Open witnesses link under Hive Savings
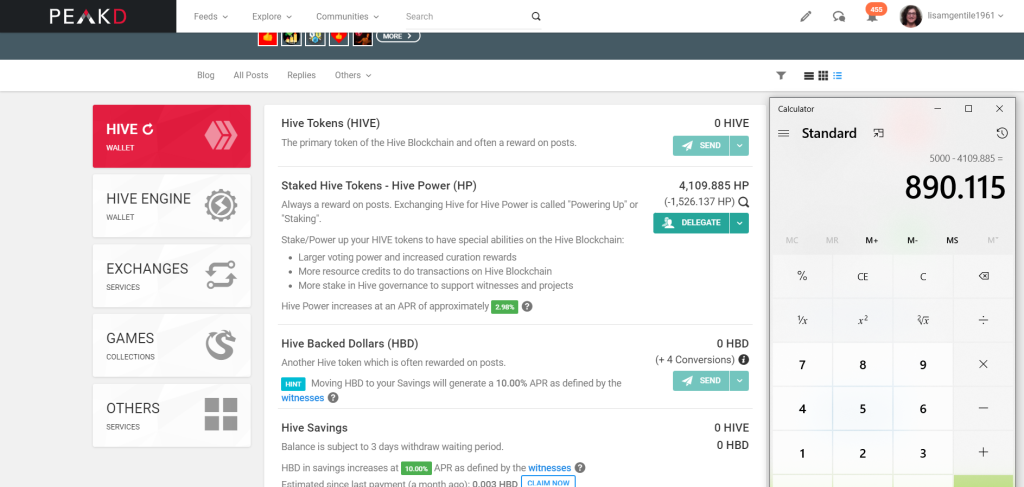 pos(549,467)
